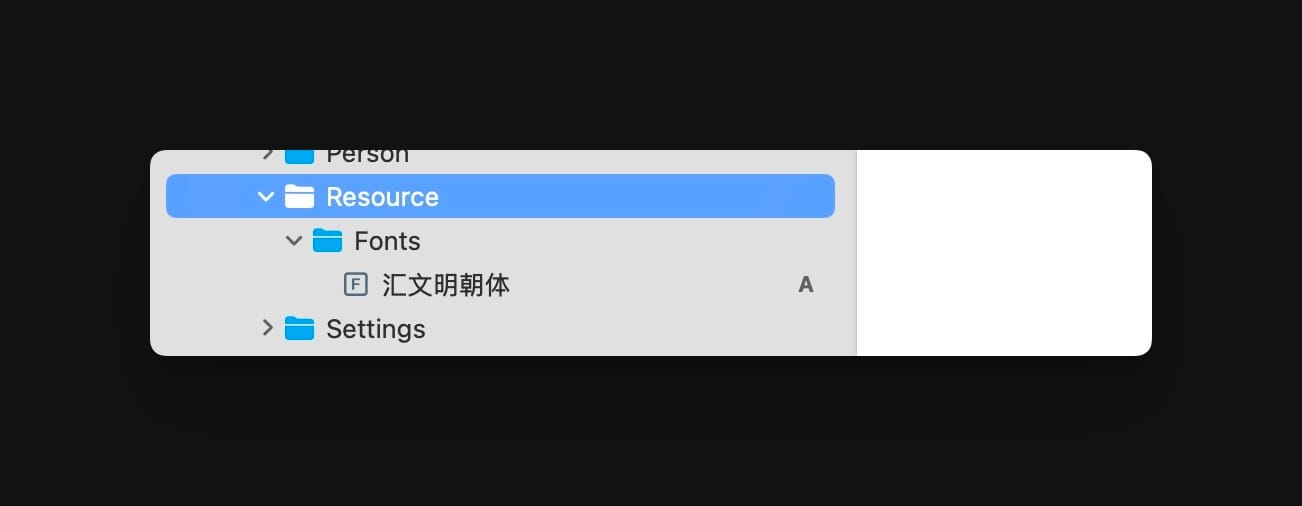The image size is (1302, 506).
Task: Click the white editor area
Action: [1004, 252]
